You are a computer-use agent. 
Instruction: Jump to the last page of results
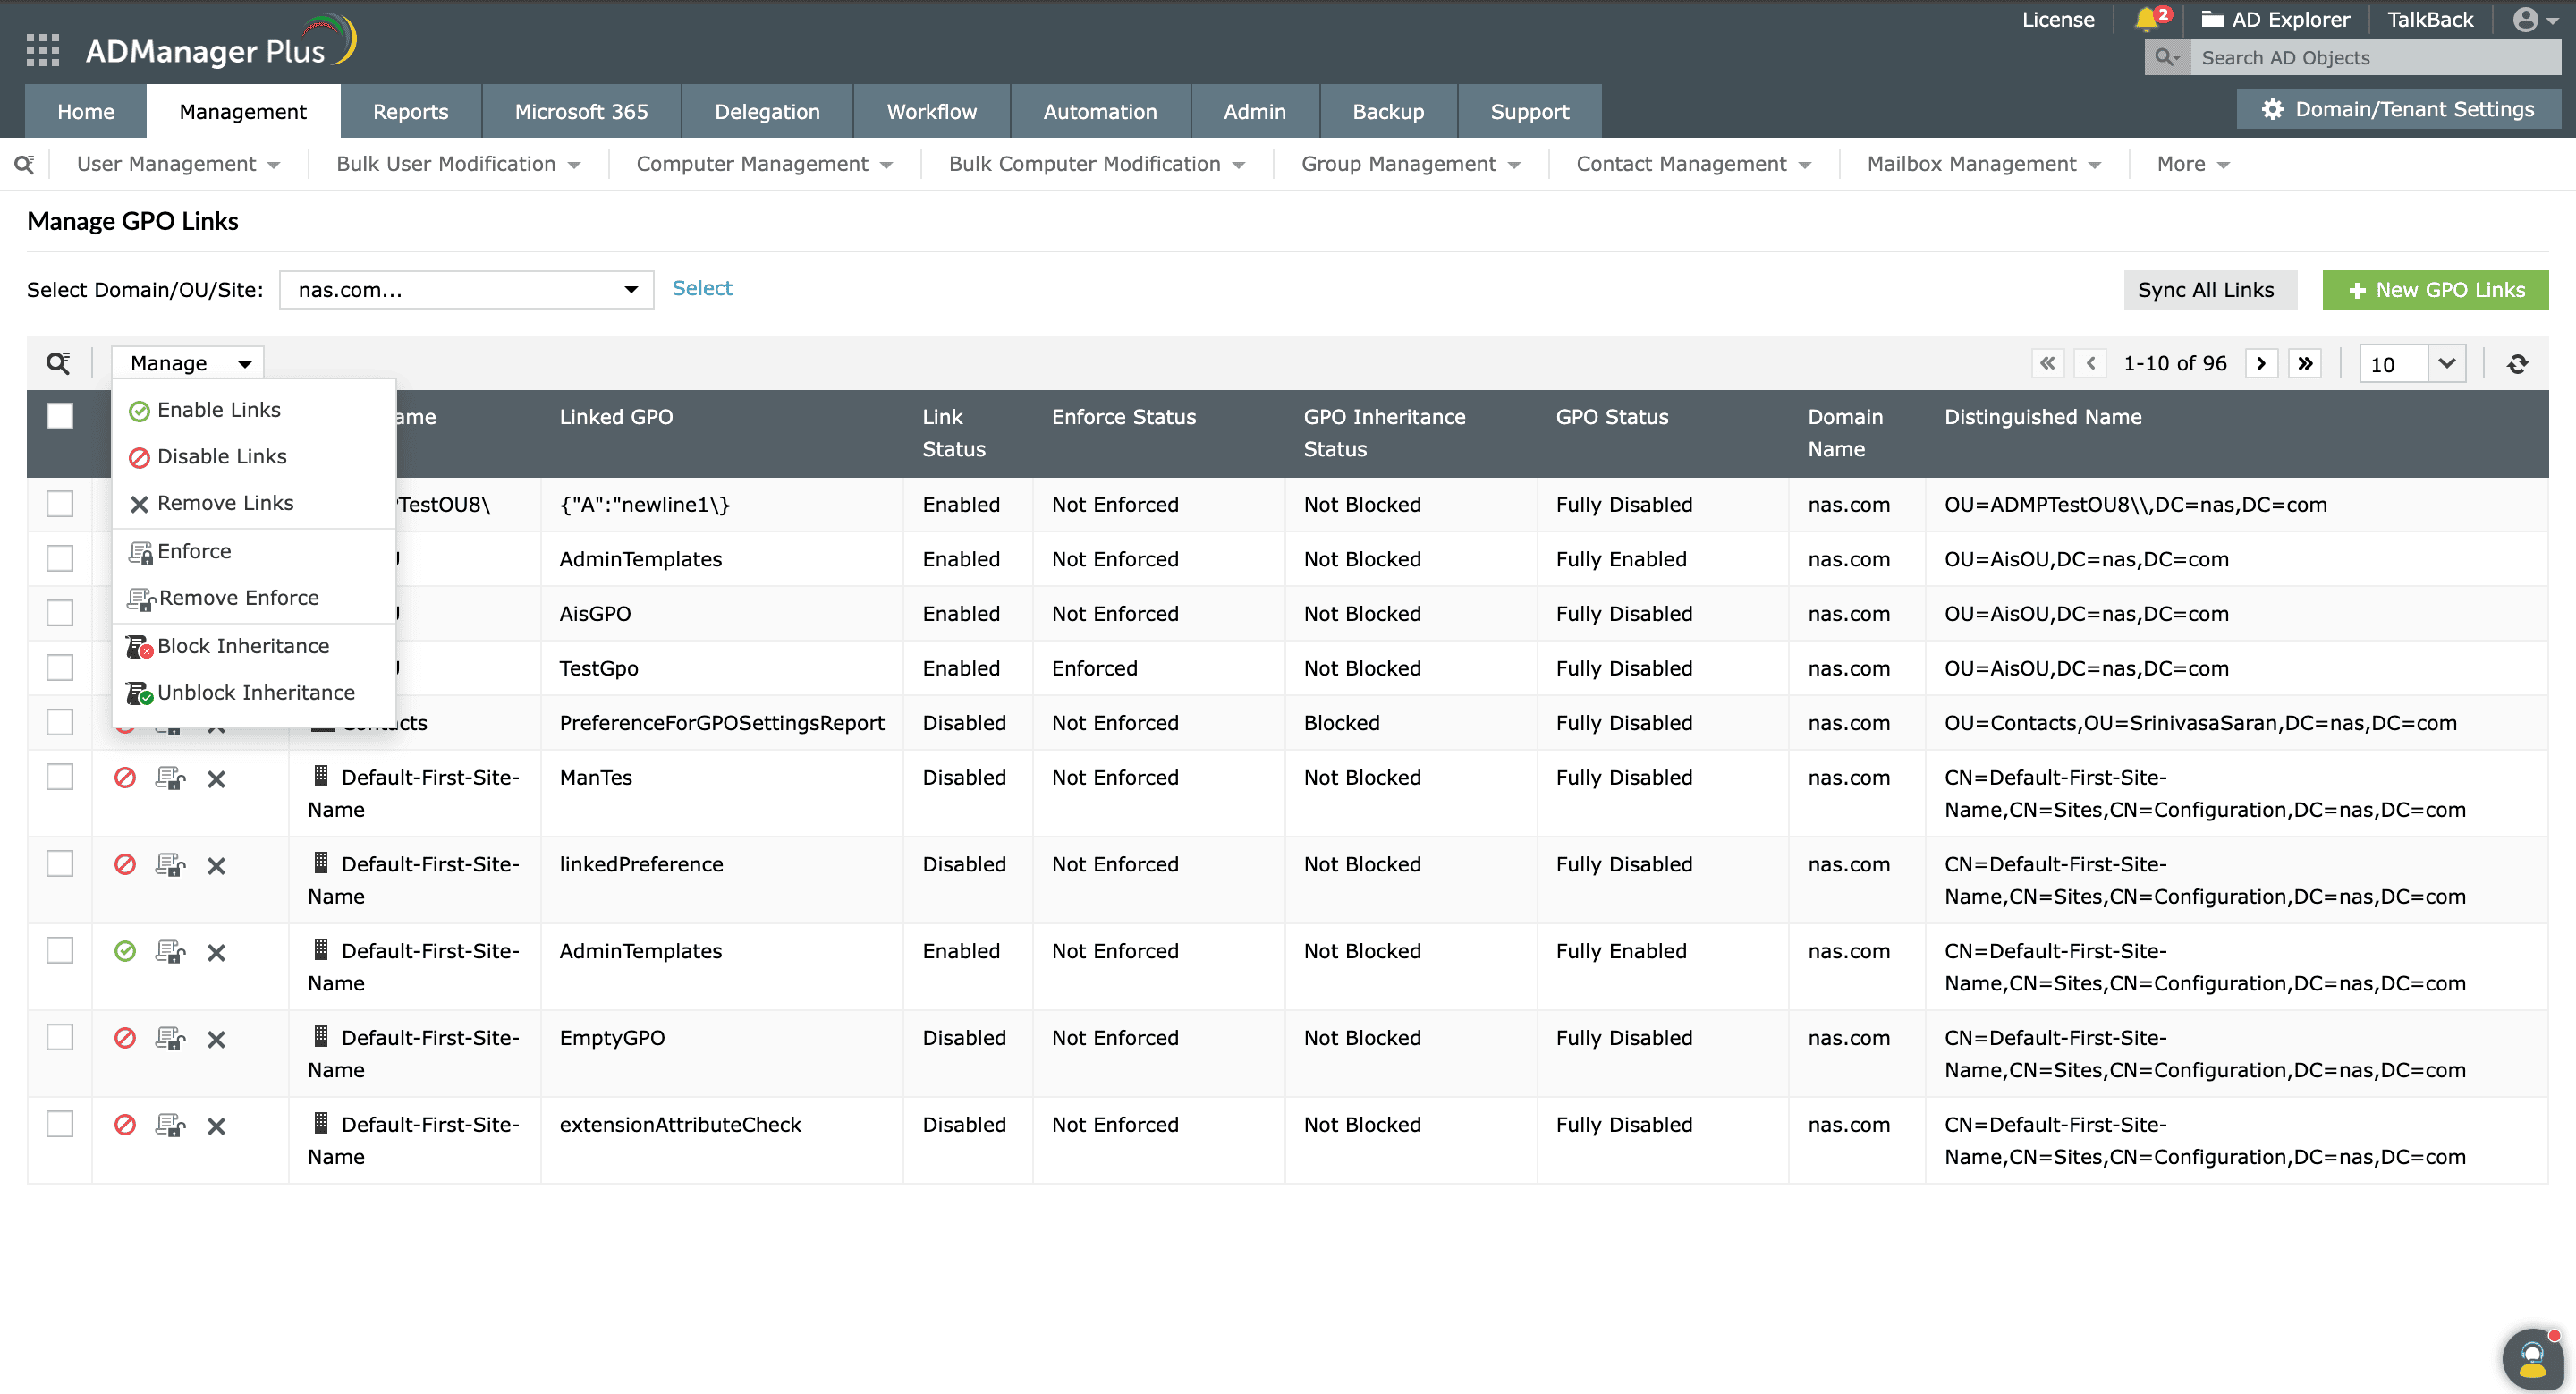[2305, 363]
